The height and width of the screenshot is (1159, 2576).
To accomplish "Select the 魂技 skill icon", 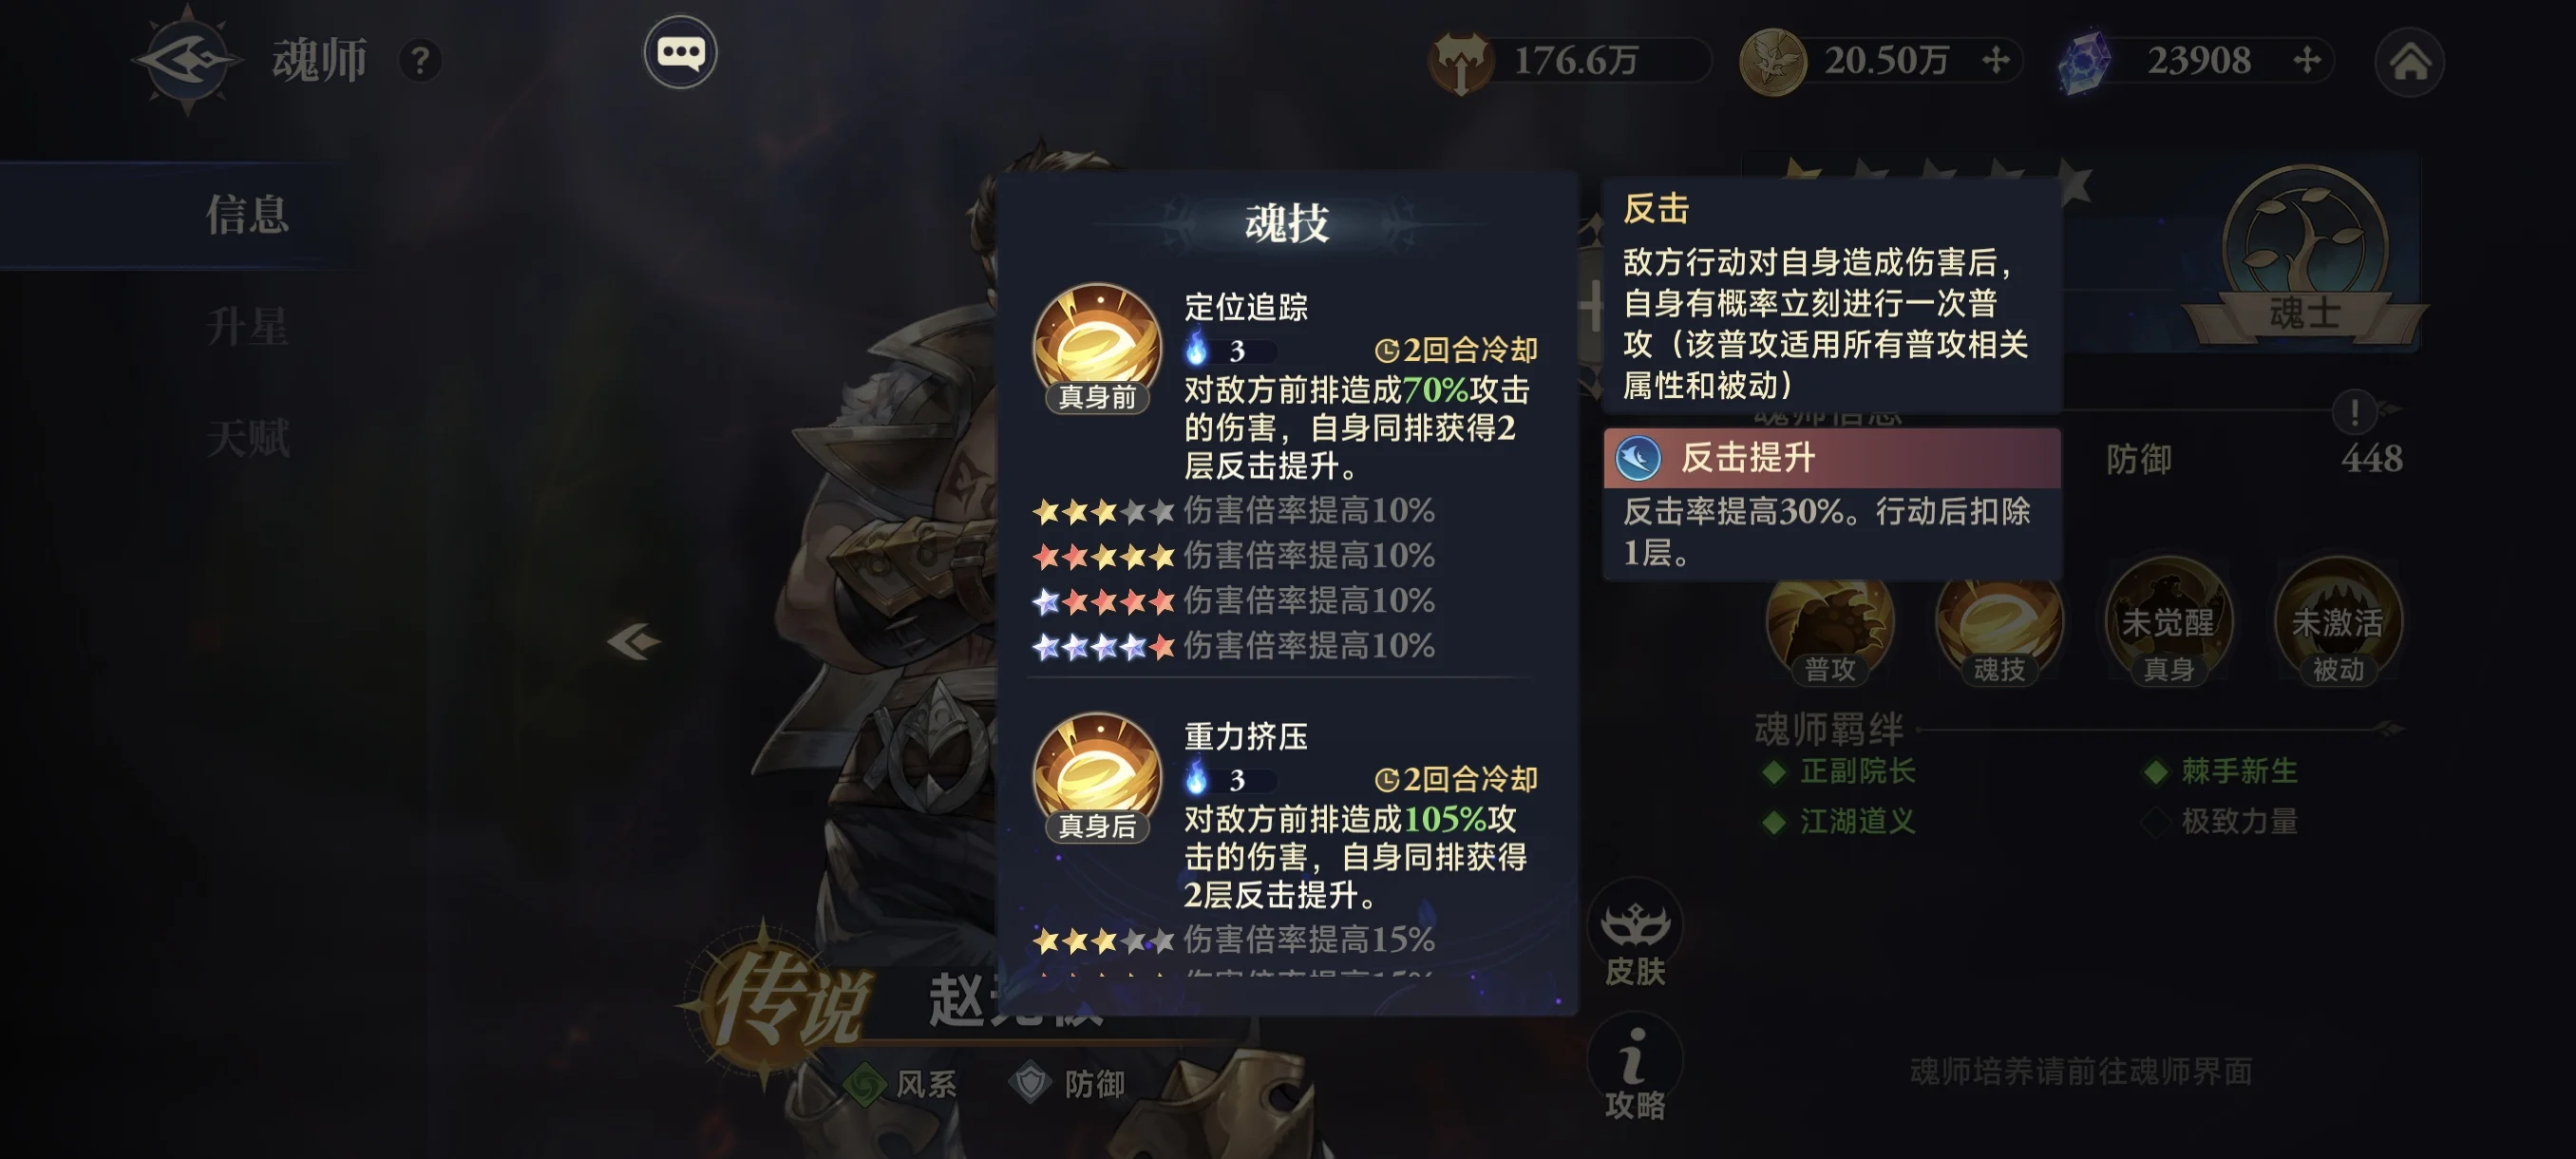I will 1998,624.
